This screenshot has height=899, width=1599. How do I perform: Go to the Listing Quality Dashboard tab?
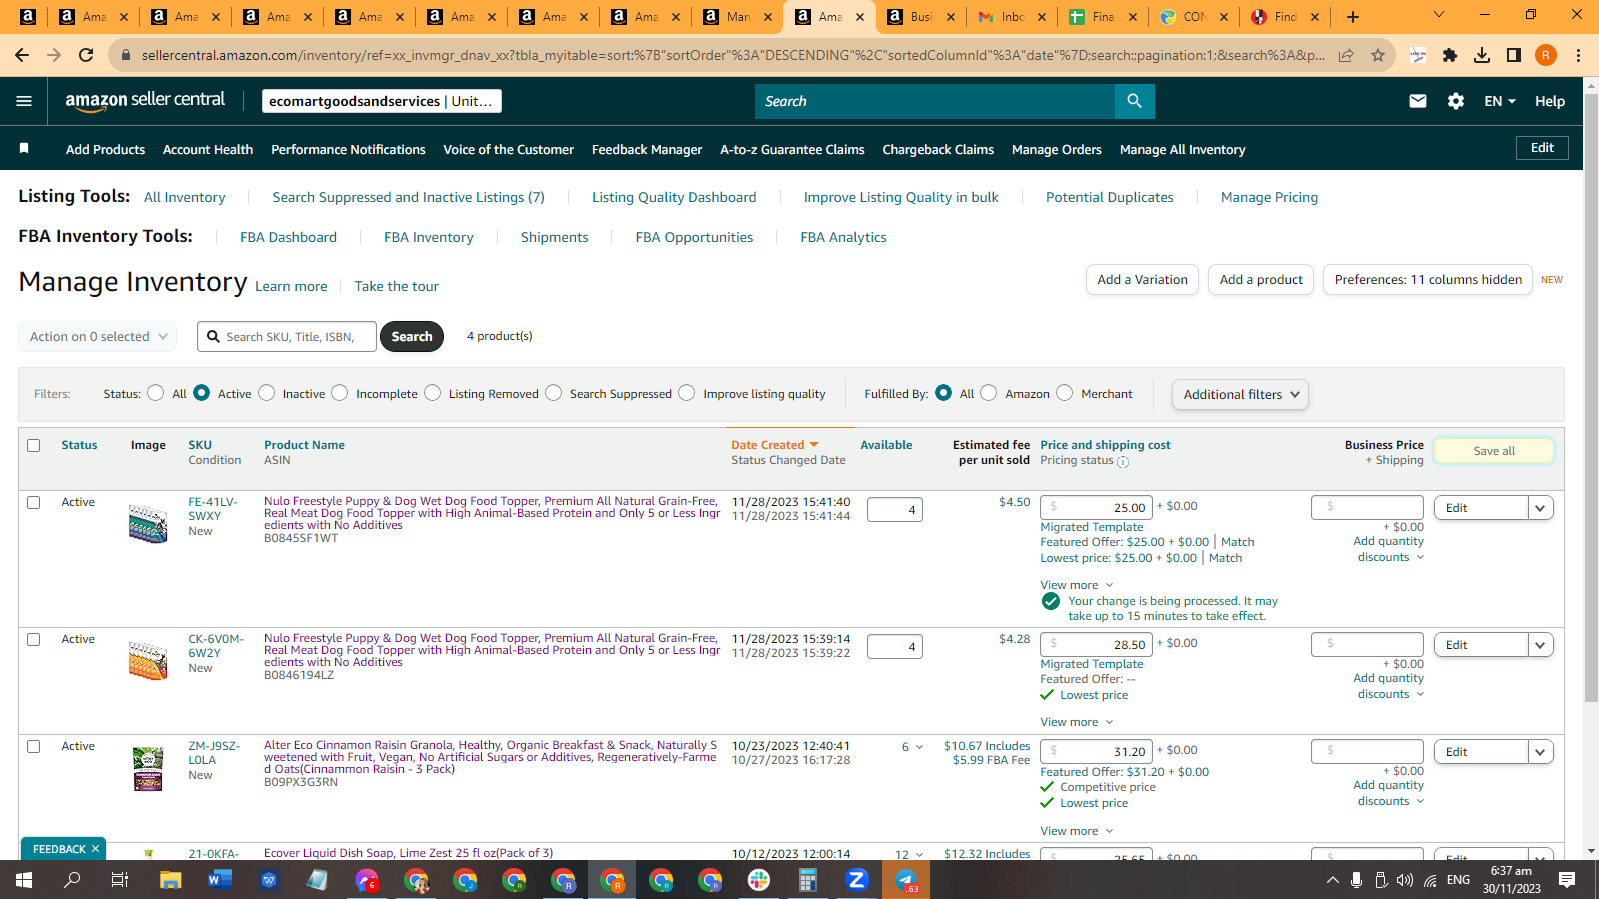click(674, 197)
